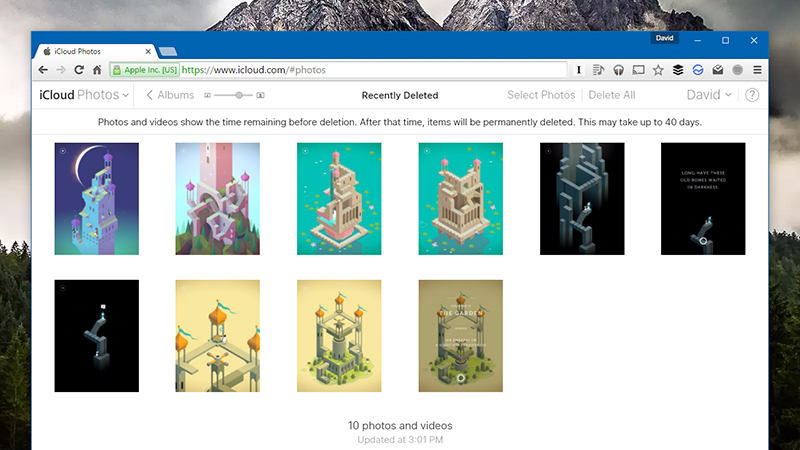Click the Apple Inc. secure certificate badge
This screenshot has width=800, height=450.
click(145, 70)
